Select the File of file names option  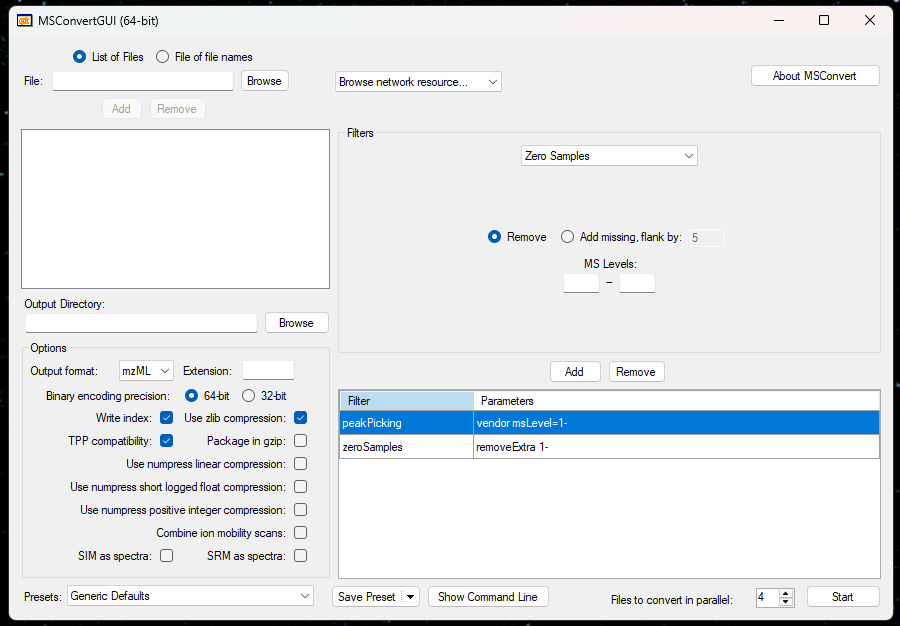[163, 57]
